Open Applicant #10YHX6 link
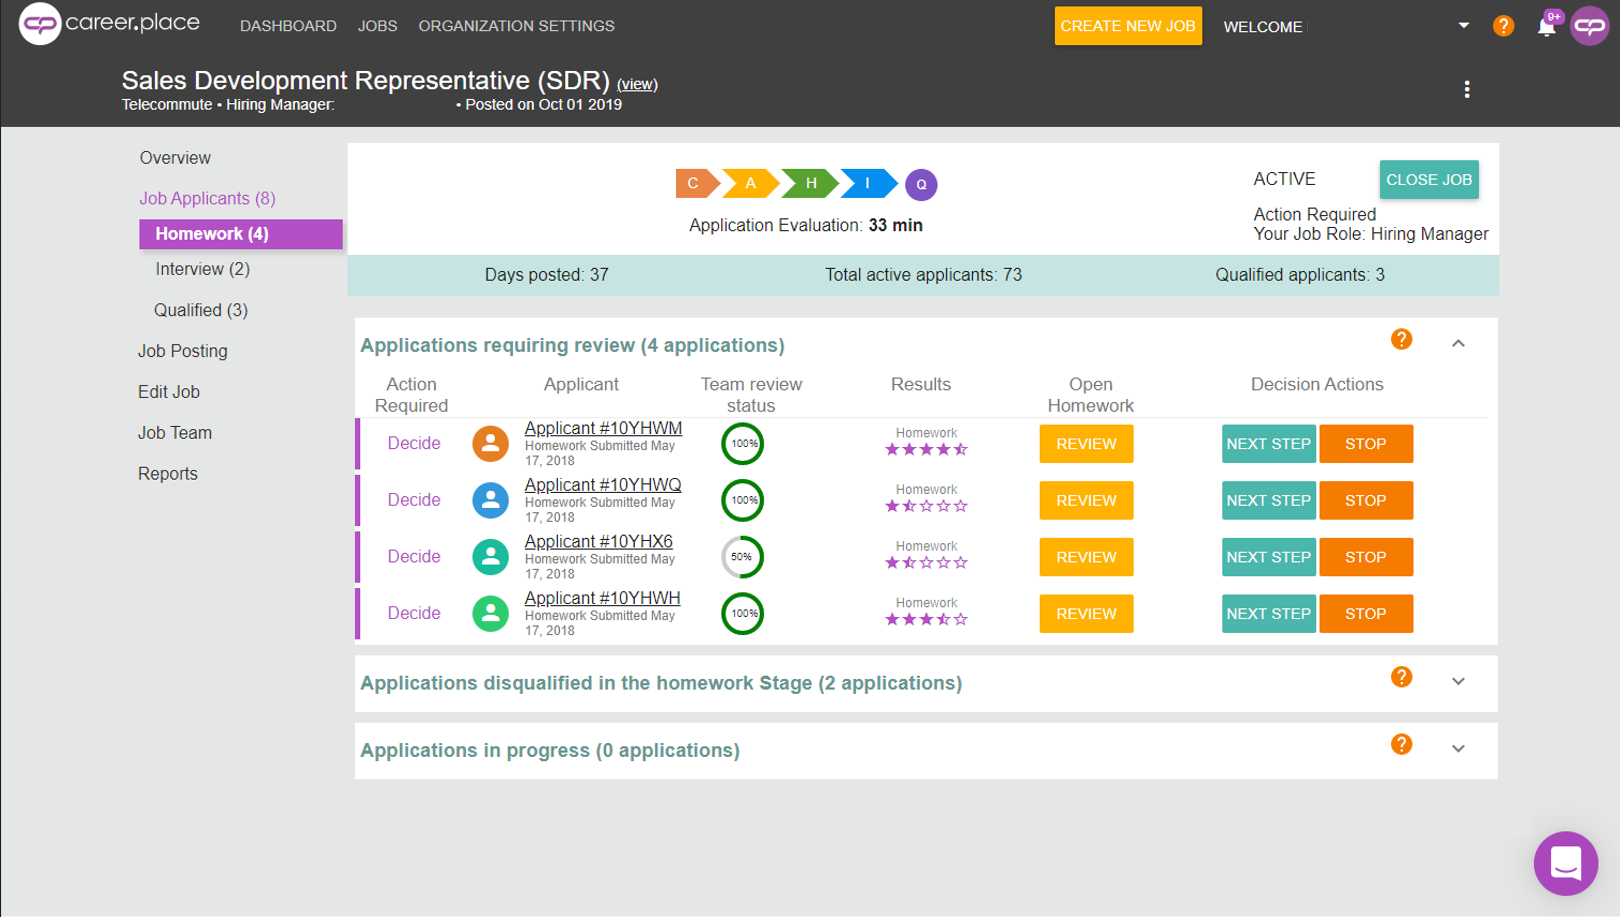The height and width of the screenshot is (917, 1620). 598,541
